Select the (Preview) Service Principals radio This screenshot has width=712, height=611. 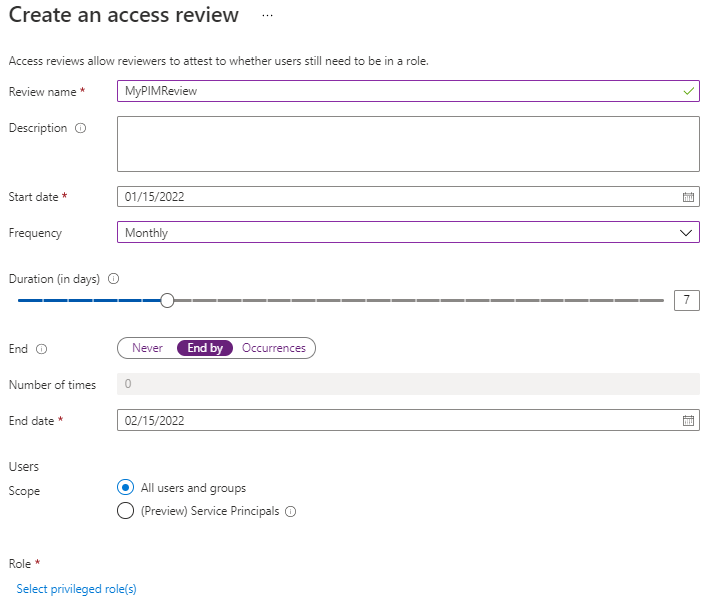click(125, 511)
